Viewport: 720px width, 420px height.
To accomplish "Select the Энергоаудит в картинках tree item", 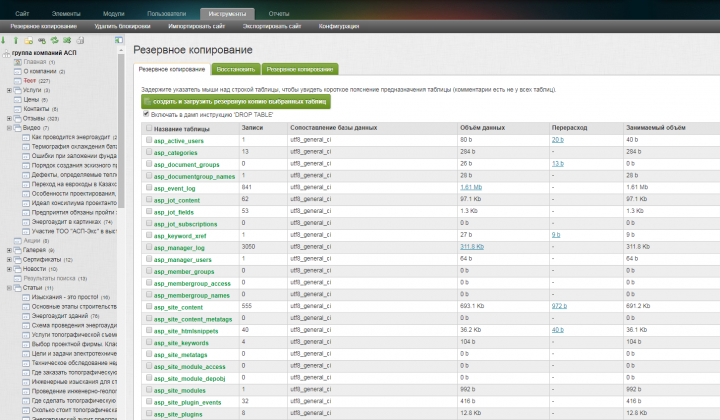I will tap(66, 222).
